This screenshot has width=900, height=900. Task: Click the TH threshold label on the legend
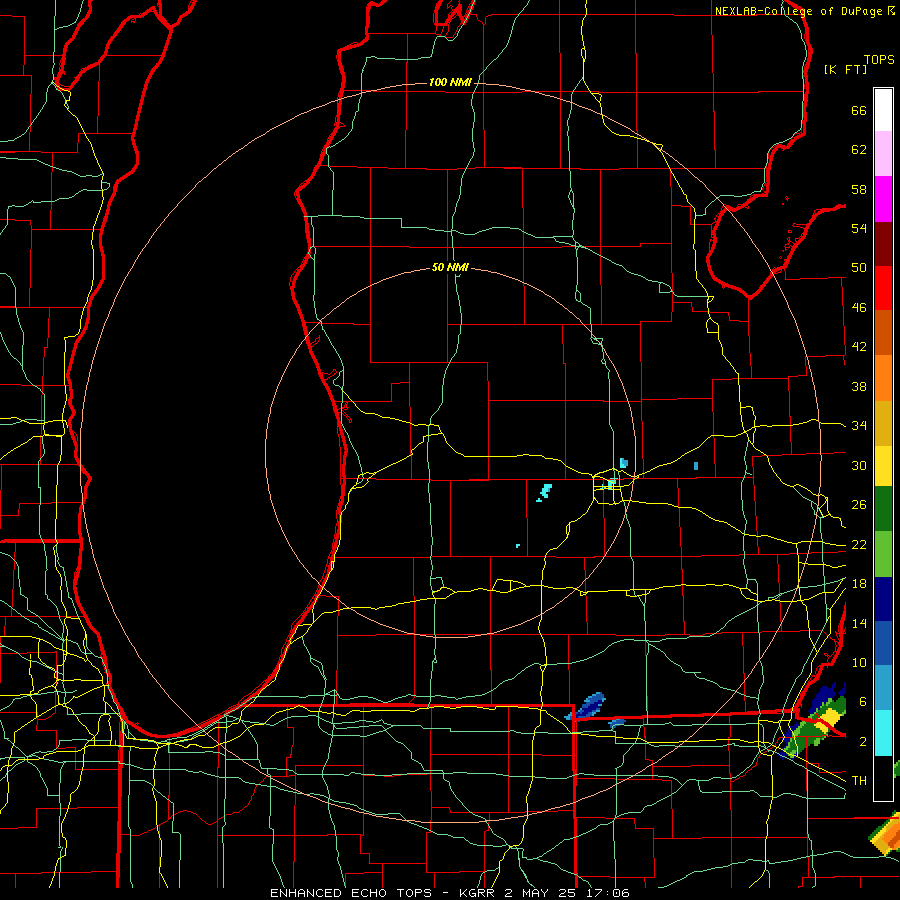coord(859,781)
